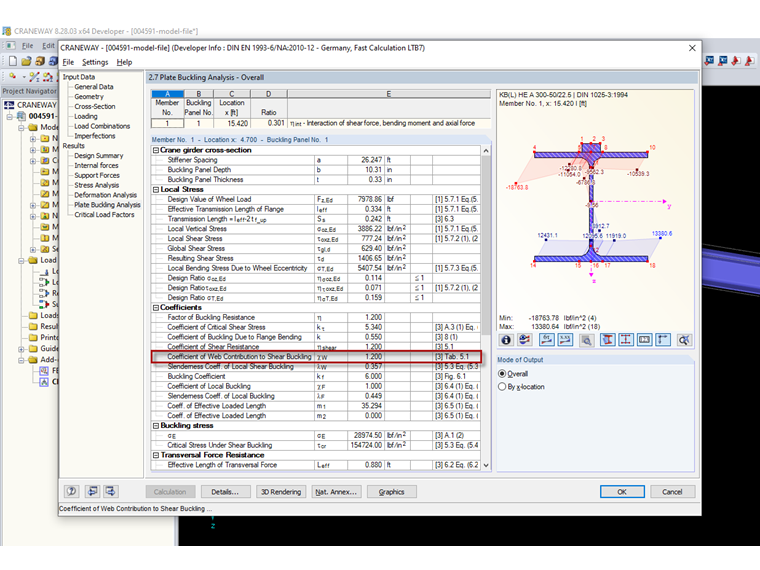The width and height of the screenshot is (760, 570).
Task: Open the main window Edit menu
Action: tap(48, 46)
